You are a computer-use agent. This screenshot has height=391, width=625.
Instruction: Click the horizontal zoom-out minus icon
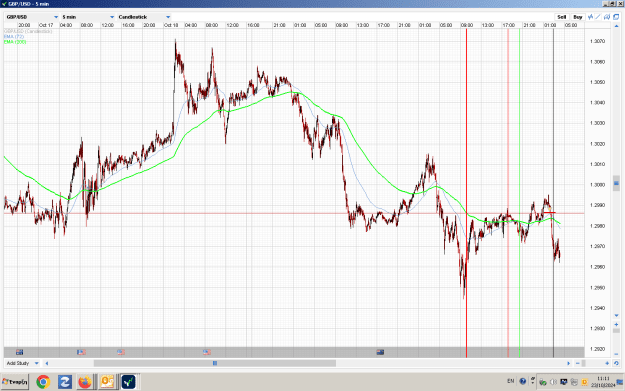pos(578,363)
